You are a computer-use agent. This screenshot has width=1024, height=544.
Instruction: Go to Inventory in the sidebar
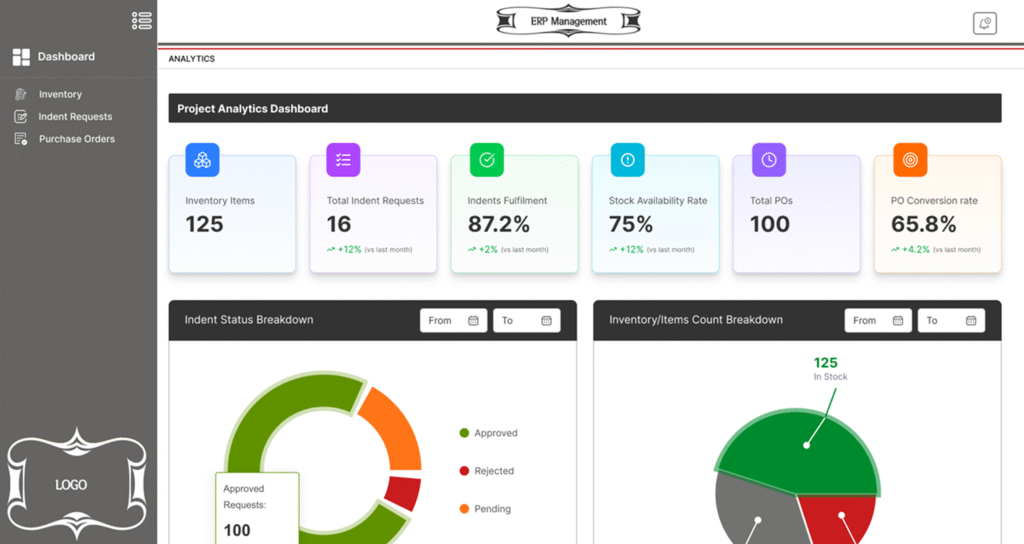[x=60, y=94]
